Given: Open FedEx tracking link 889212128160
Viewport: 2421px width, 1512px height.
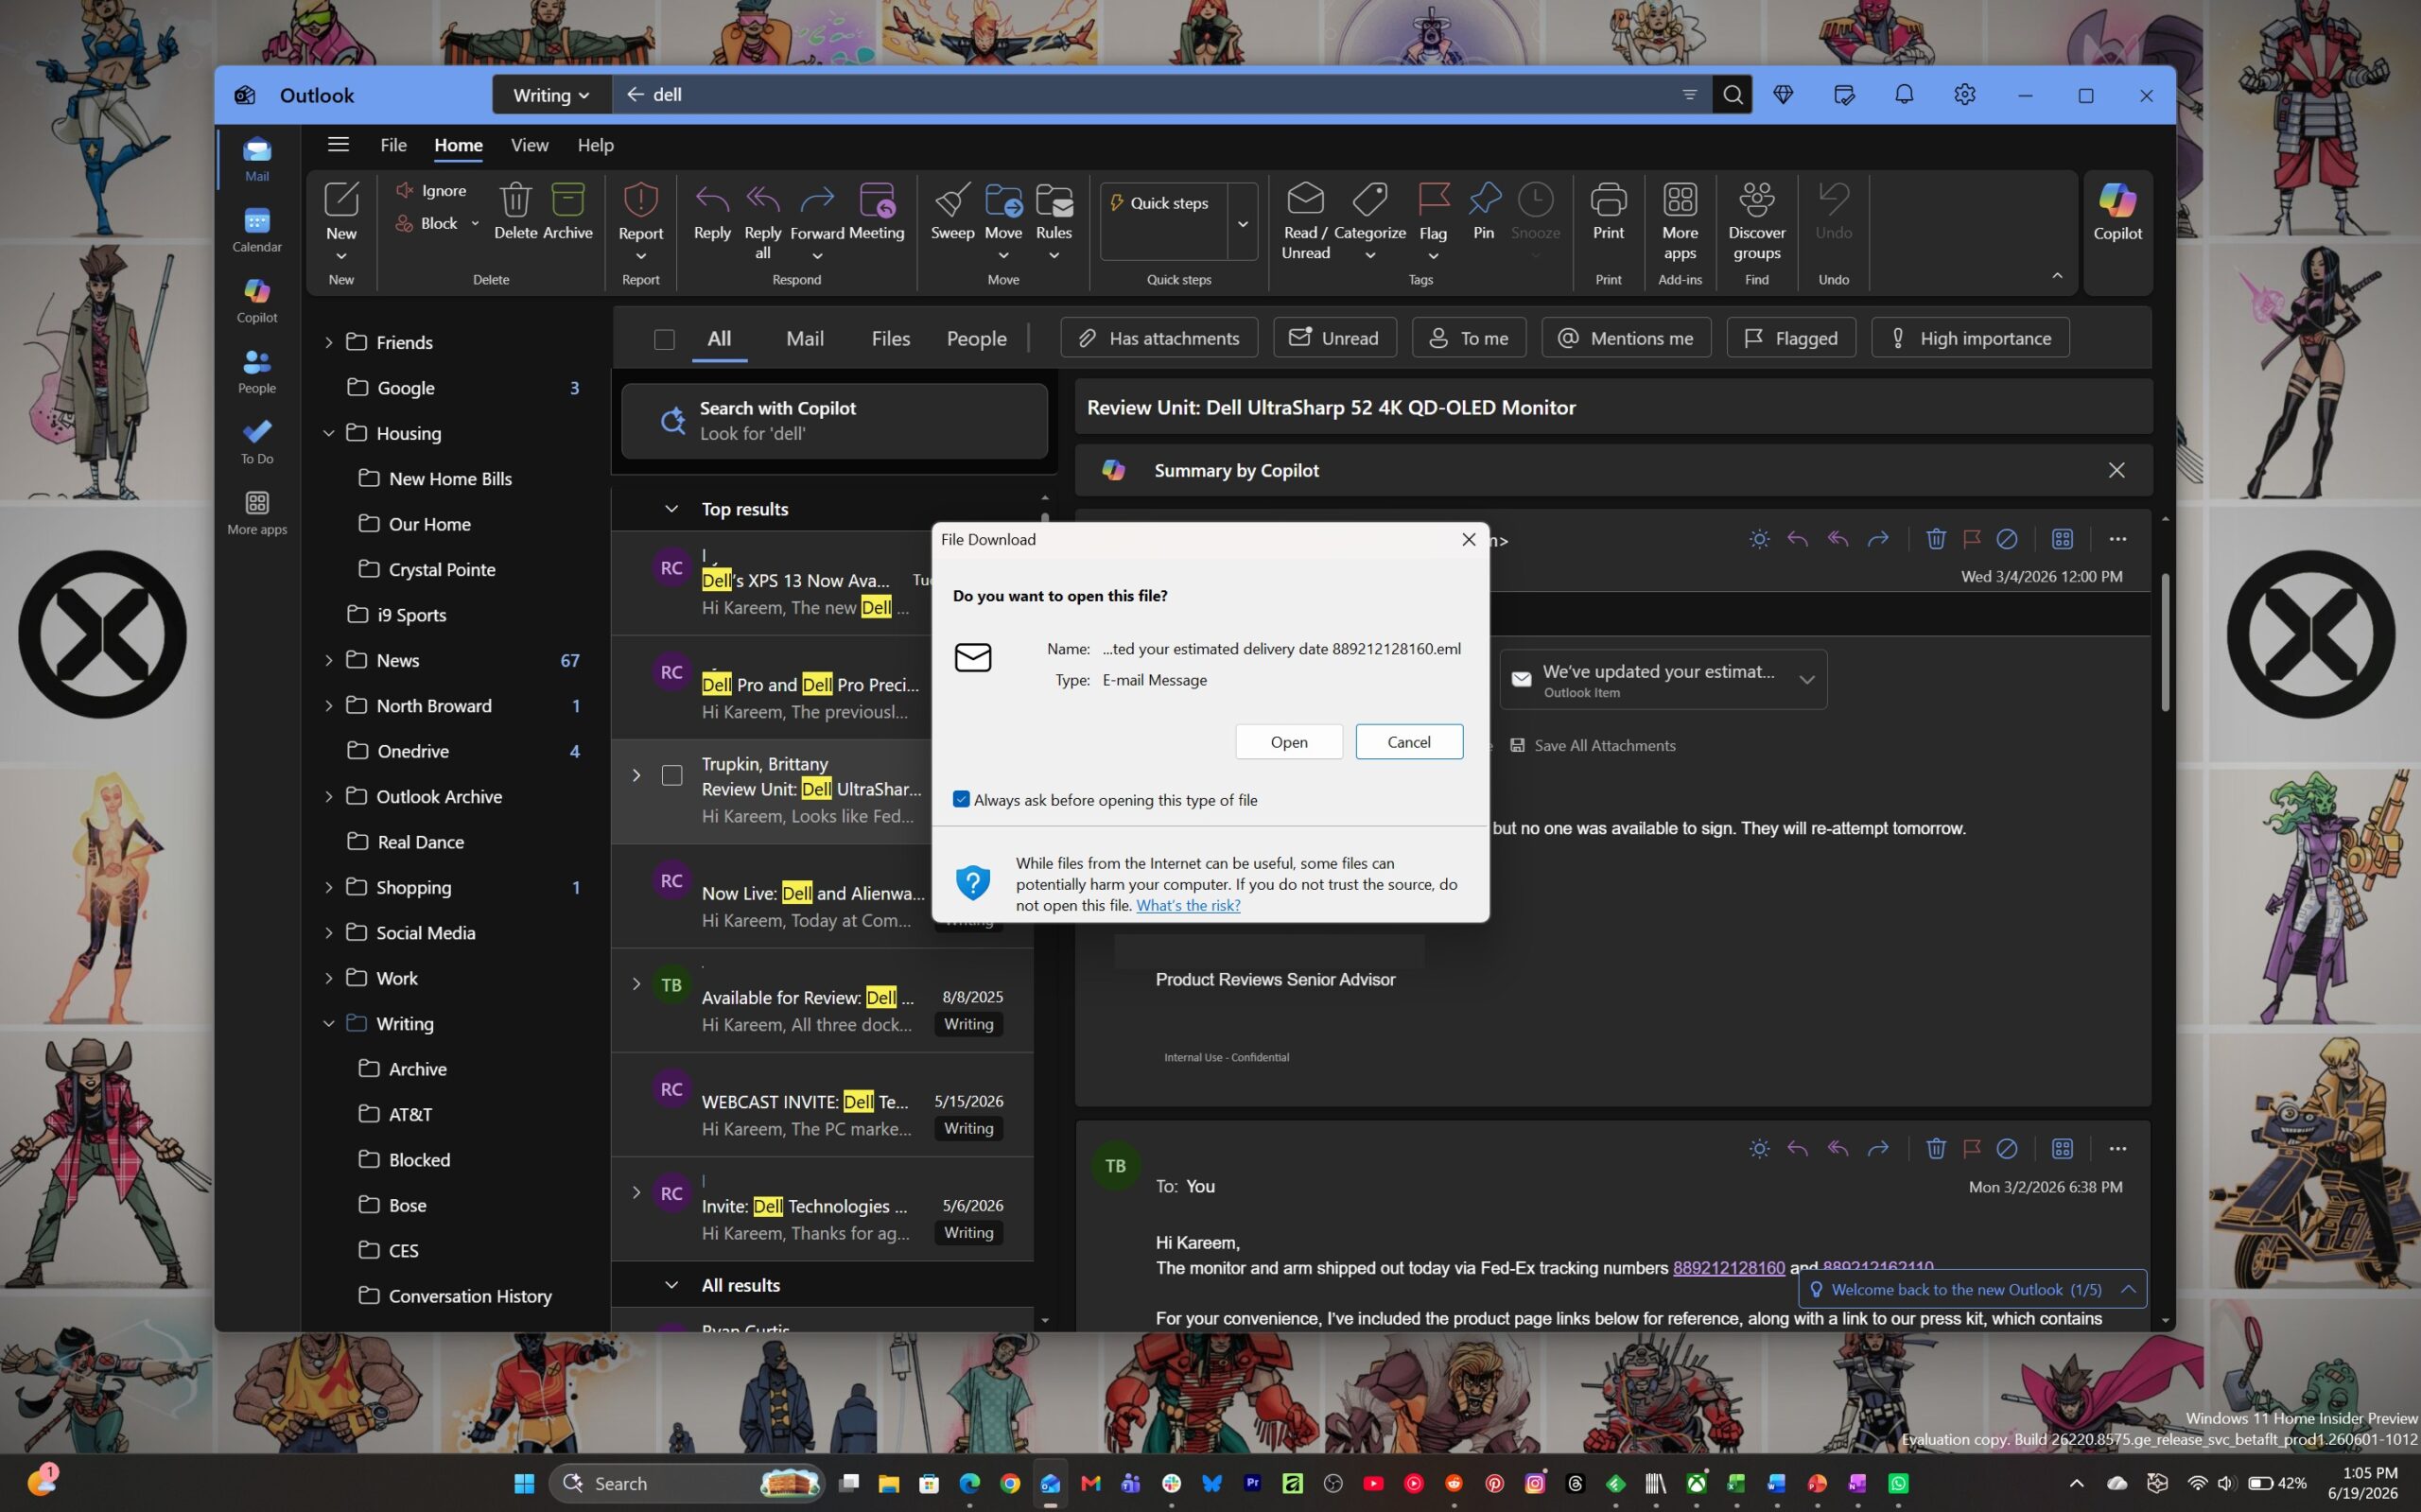Looking at the screenshot, I should (x=1728, y=1268).
